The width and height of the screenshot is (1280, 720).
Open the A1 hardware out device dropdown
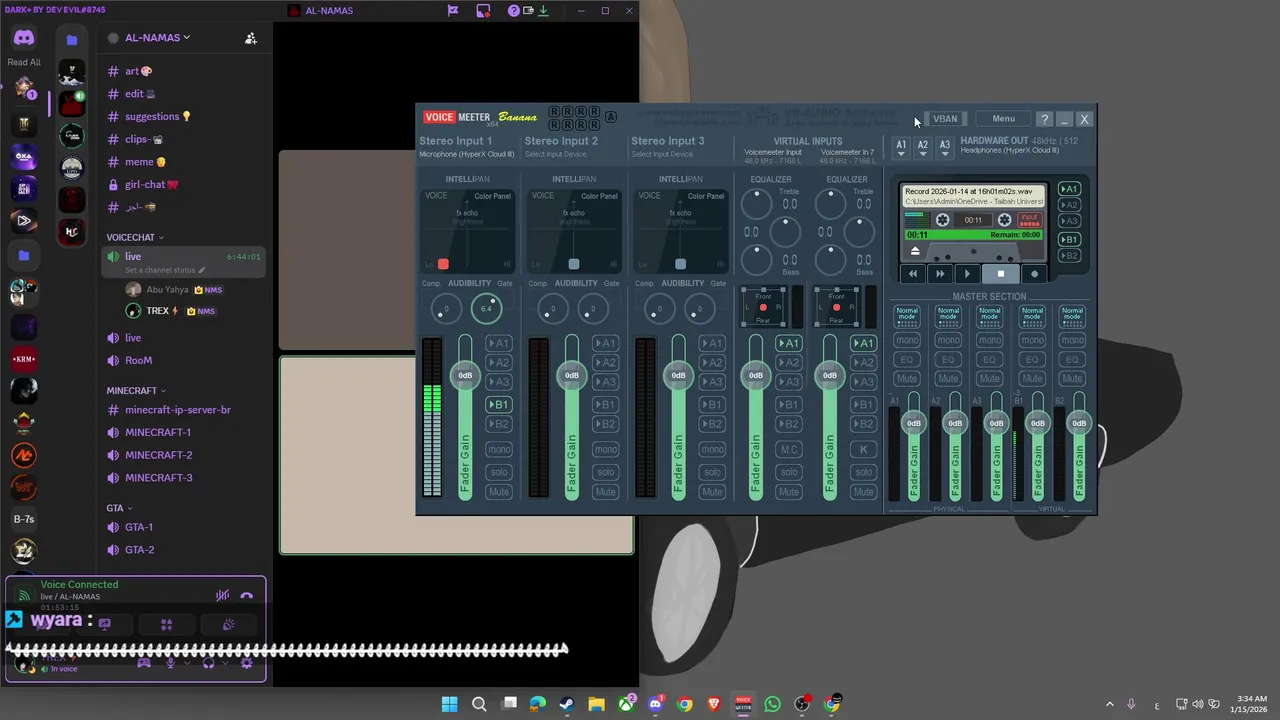coord(901,148)
